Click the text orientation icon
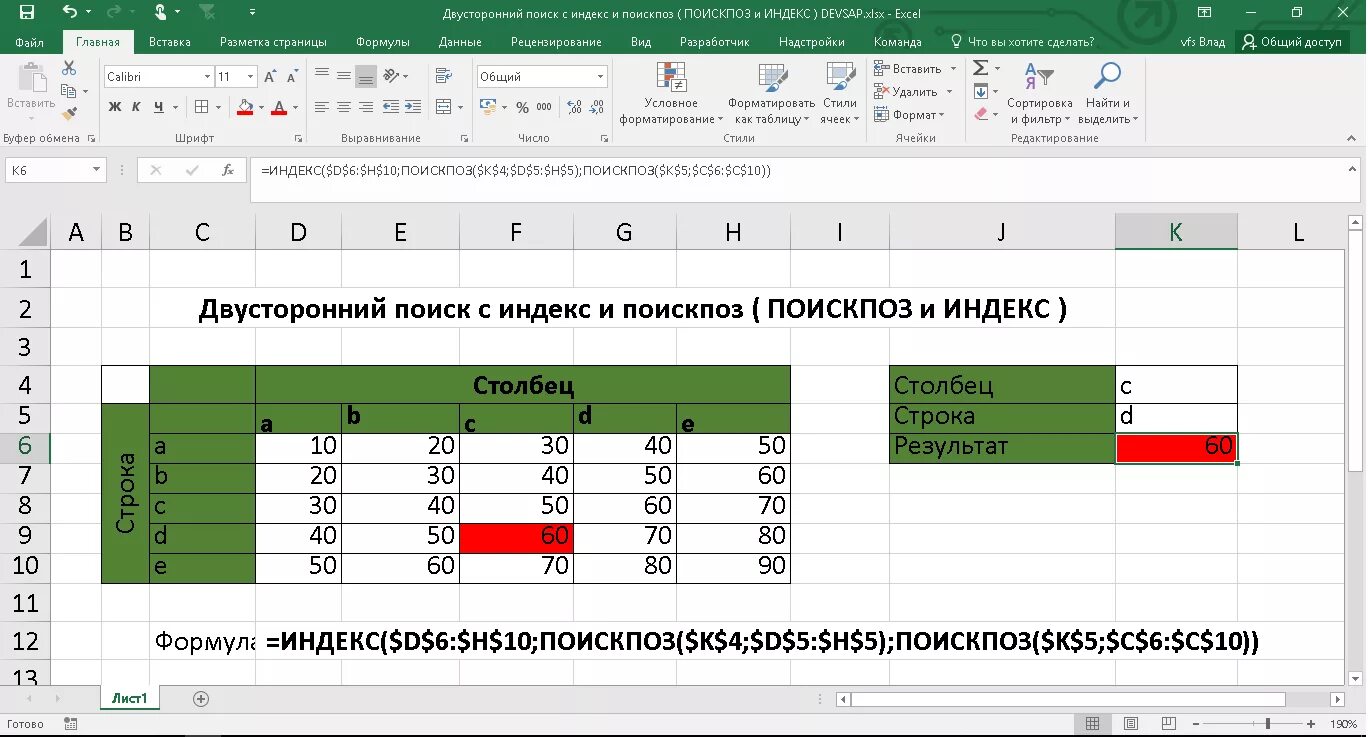This screenshot has width=1368, height=737. point(392,76)
